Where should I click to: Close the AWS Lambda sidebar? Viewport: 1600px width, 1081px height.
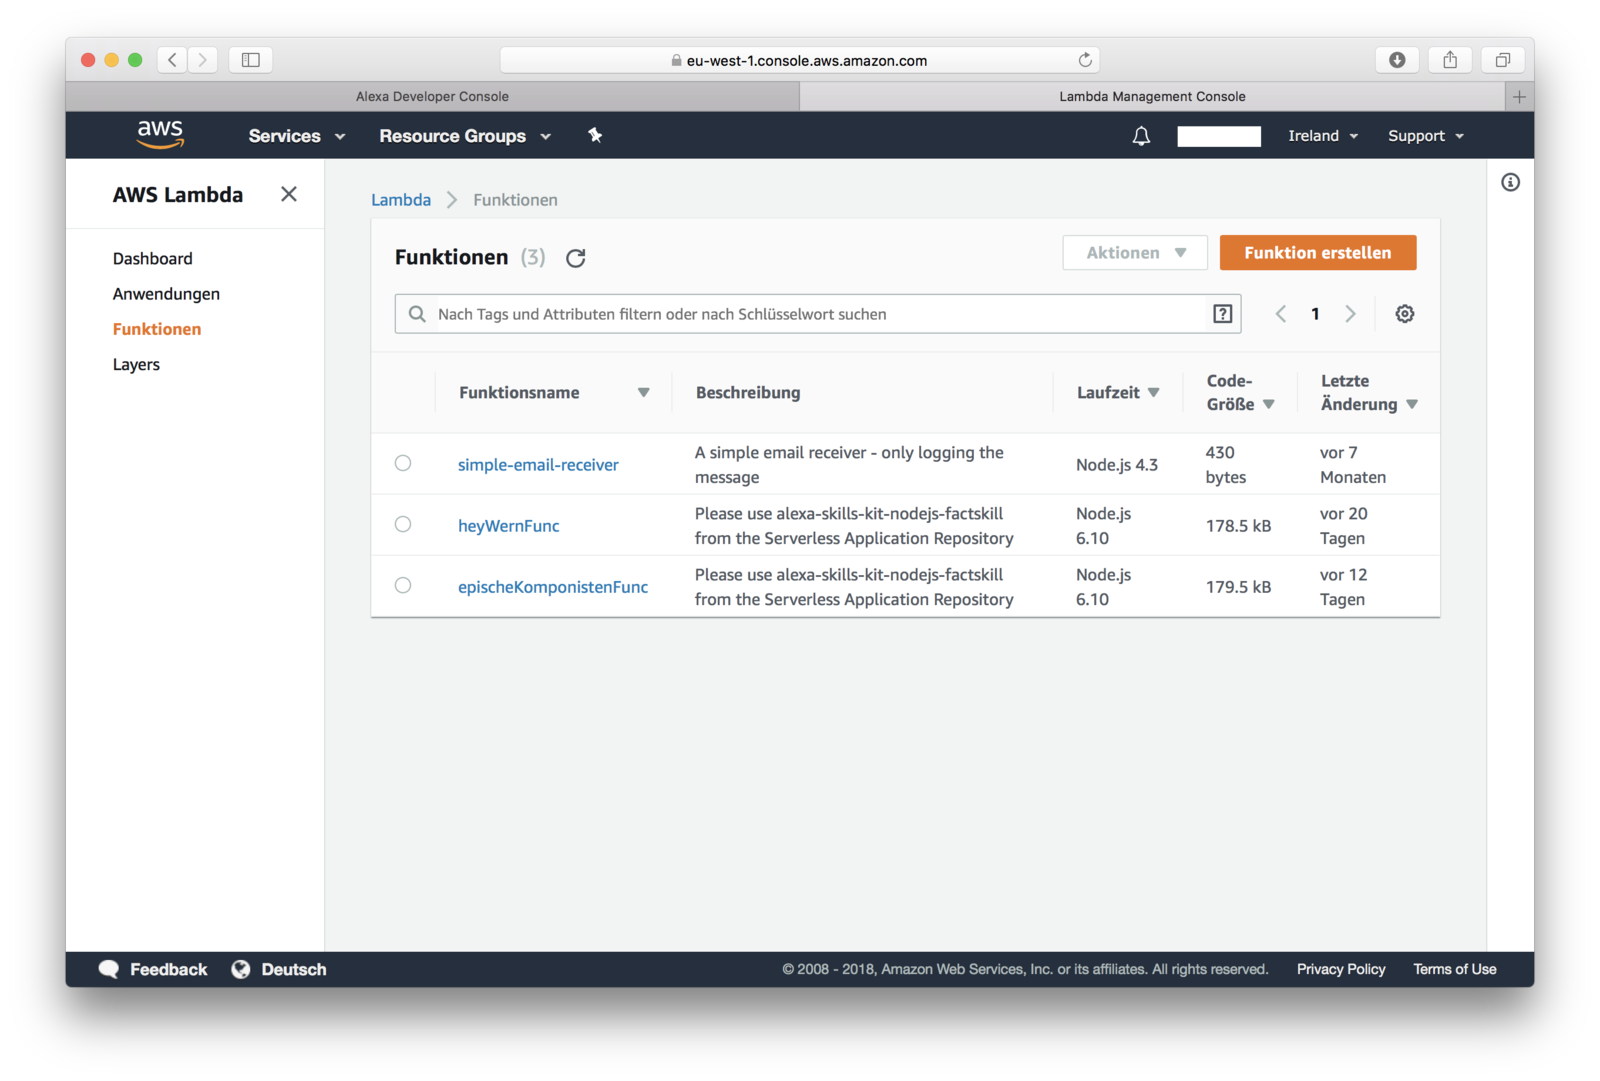point(289,194)
